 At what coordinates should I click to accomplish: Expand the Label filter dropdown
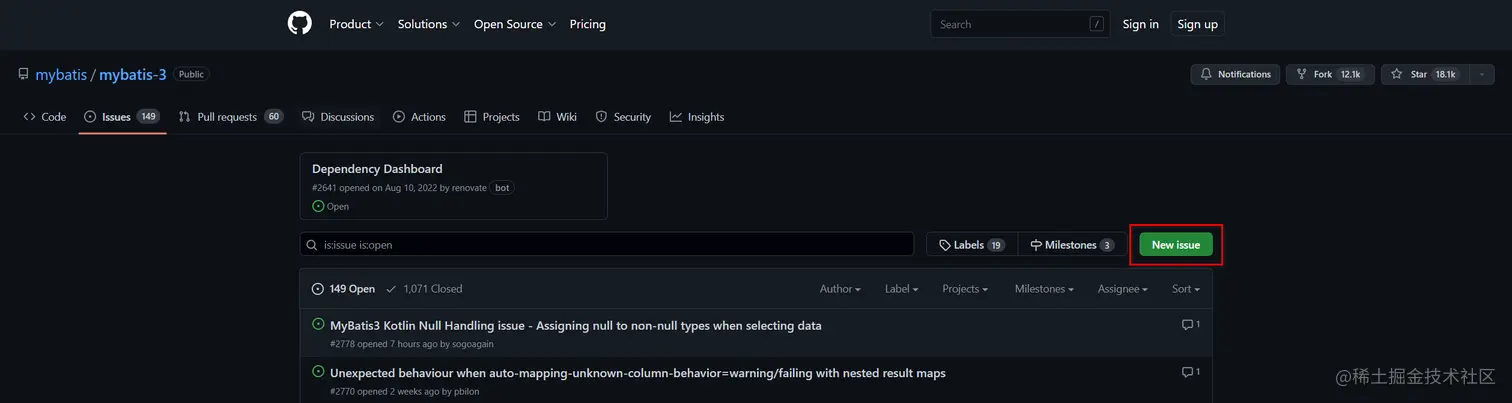(x=901, y=289)
